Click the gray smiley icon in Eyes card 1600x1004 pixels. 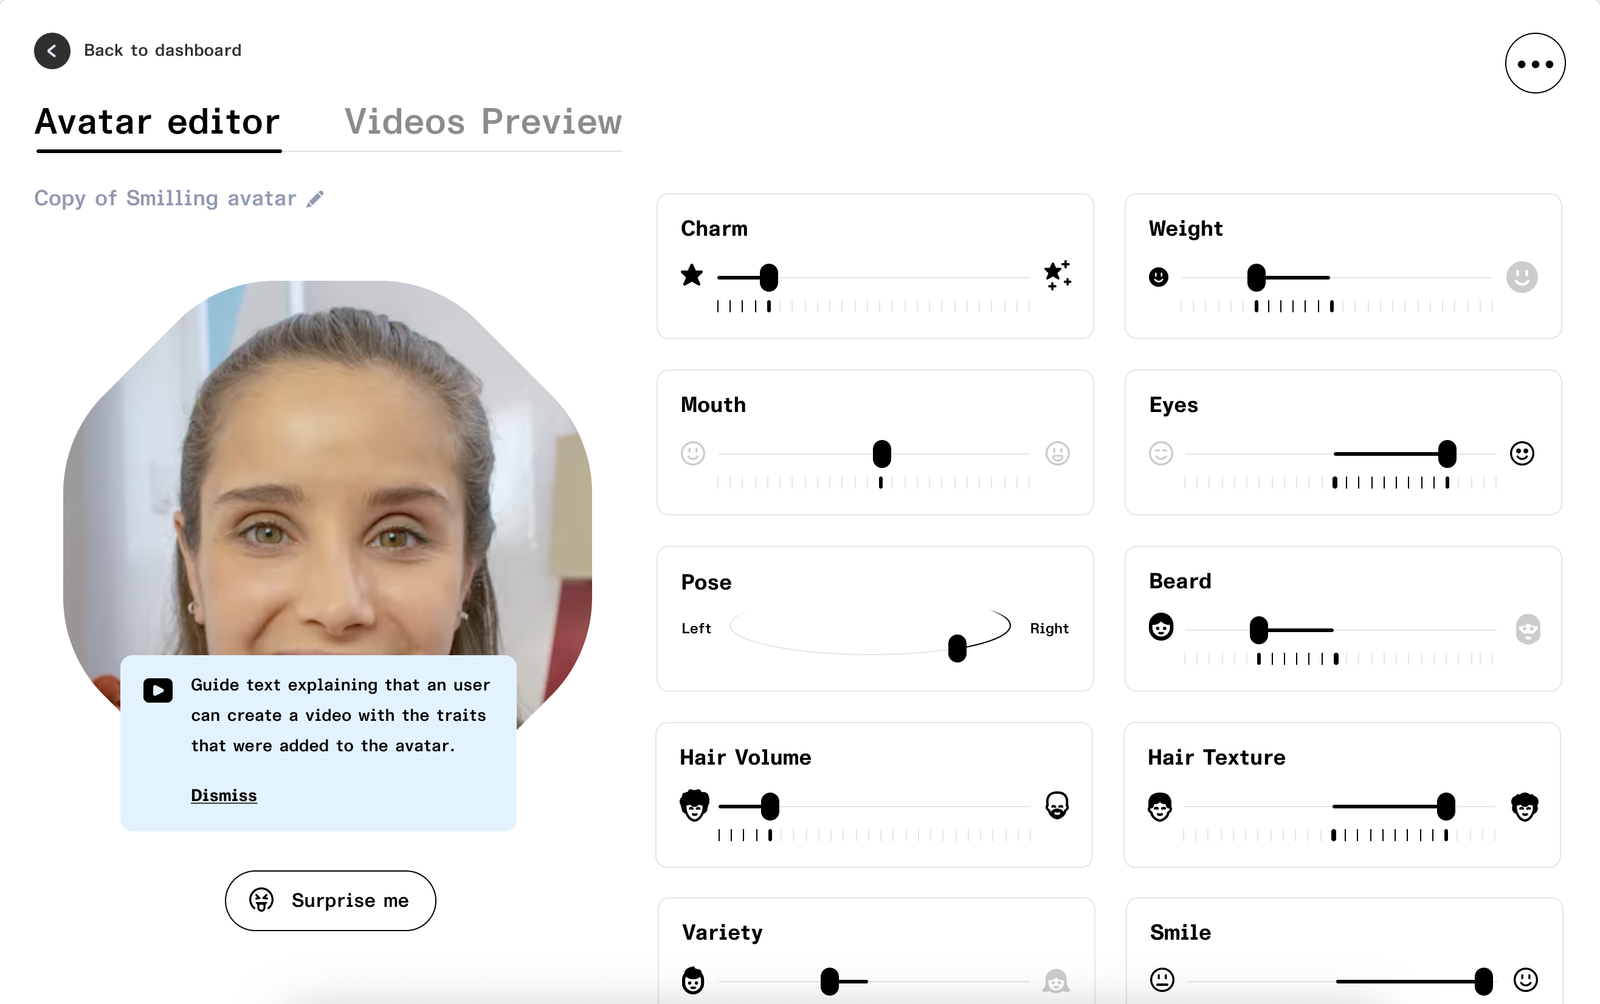click(1161, 453)
